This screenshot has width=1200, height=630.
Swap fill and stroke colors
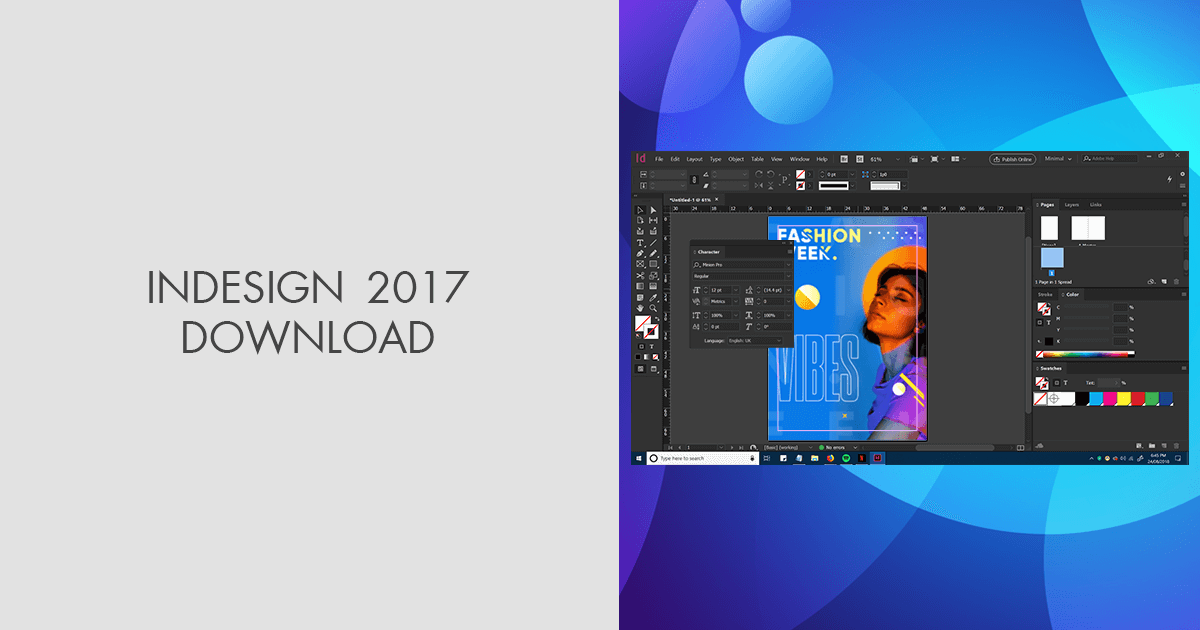pos(656,317)
